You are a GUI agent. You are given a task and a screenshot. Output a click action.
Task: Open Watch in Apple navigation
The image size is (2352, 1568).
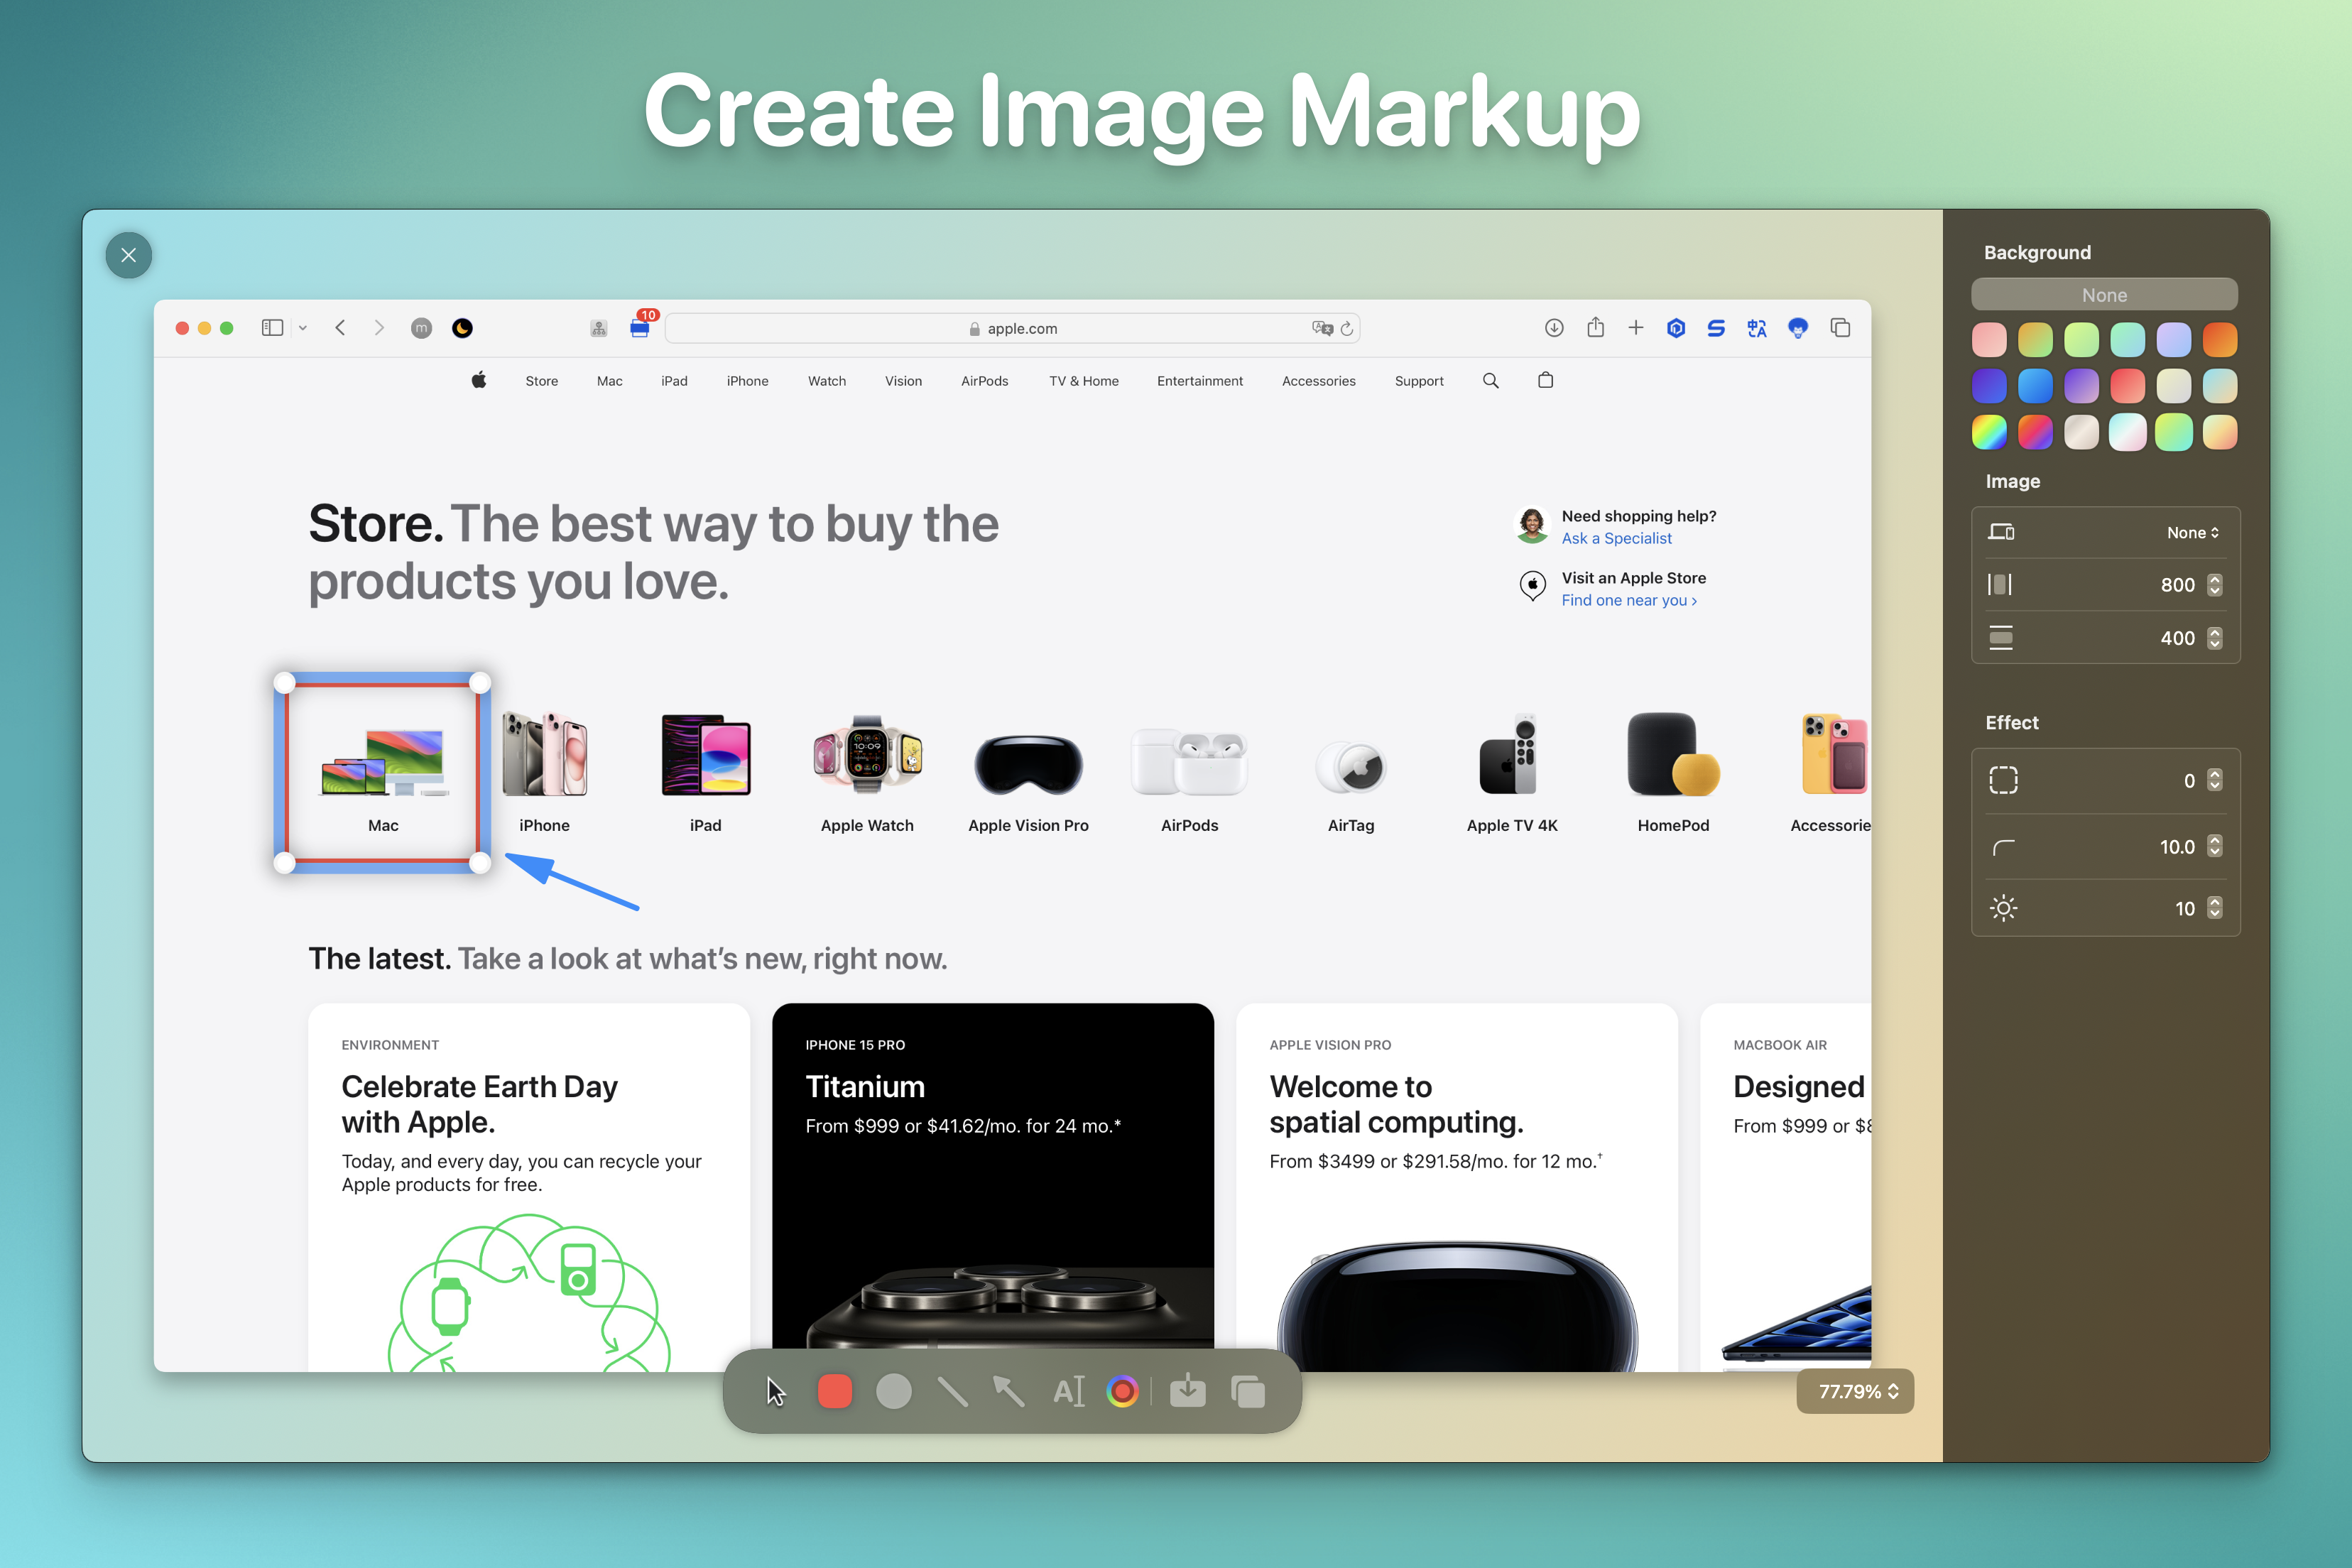coord(827,381)
